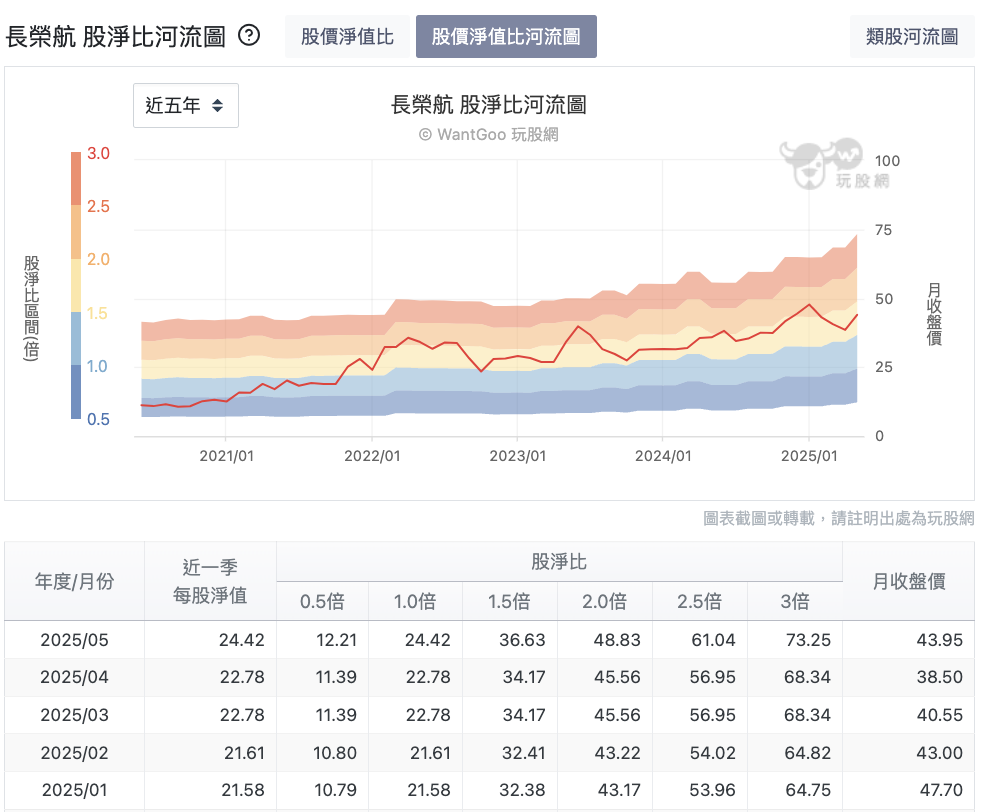Screen dimensions: 982x812
Task: Click the 1.5倍 column header
Action: 510,602
